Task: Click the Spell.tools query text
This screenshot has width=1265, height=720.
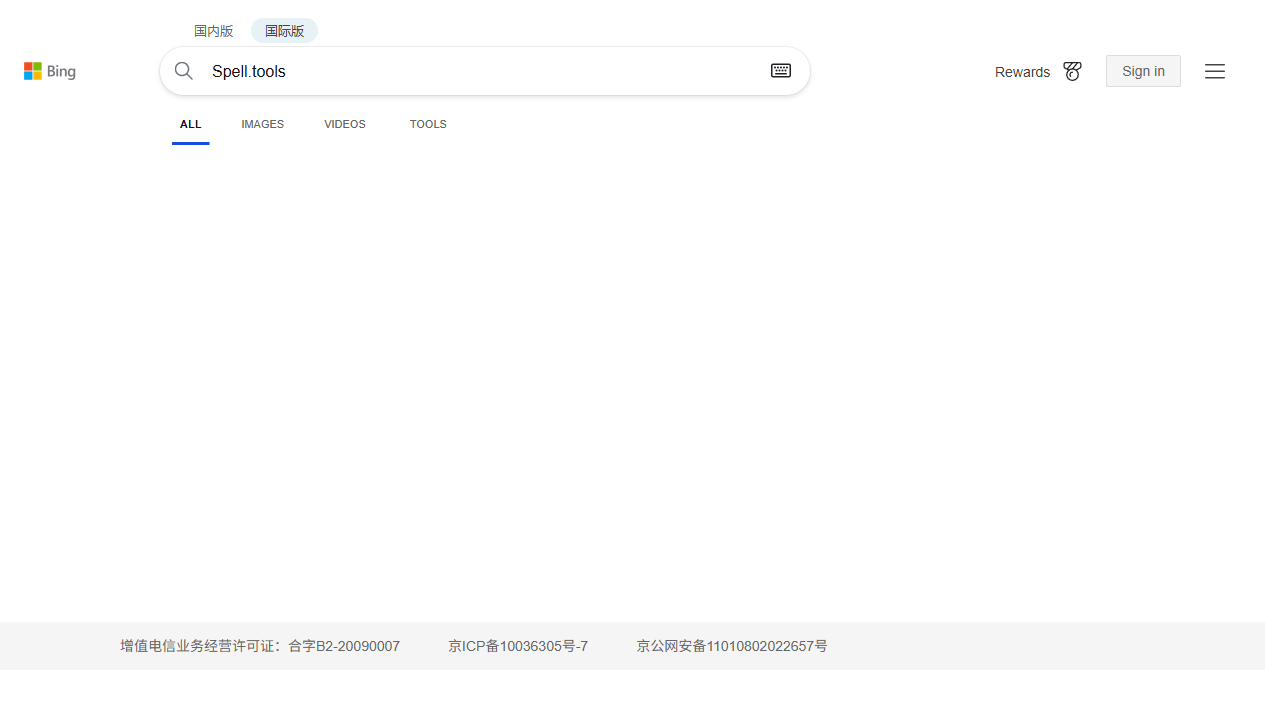Action: pyautogui.click(x=249, y=72)
